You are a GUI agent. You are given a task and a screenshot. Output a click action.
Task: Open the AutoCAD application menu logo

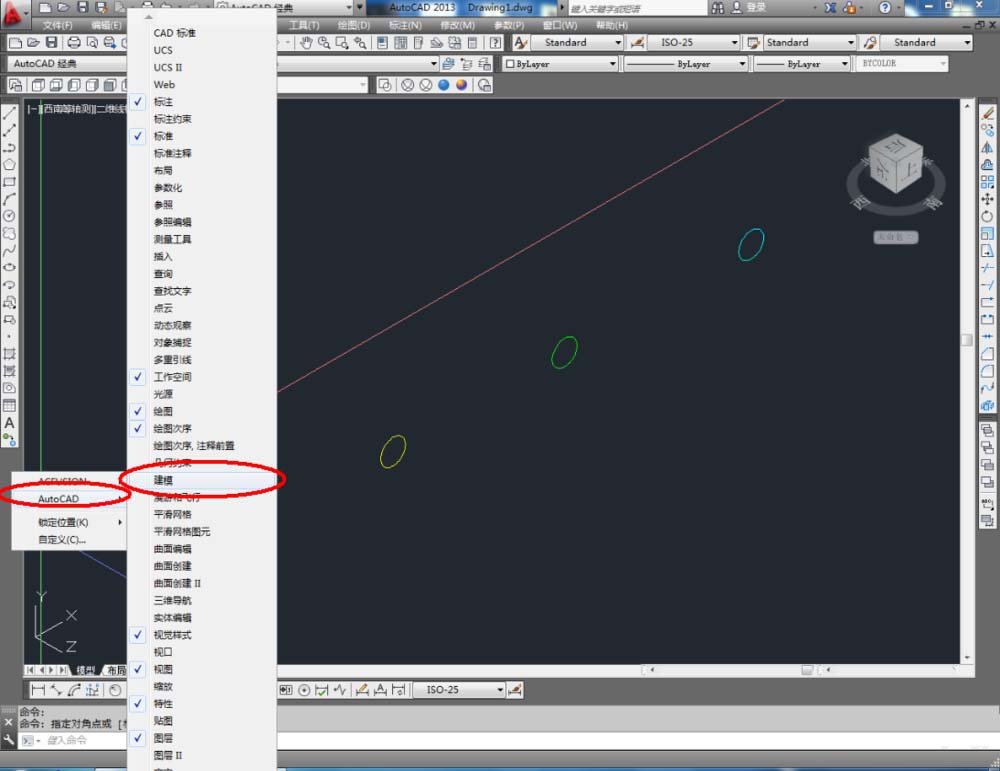click(13, 14)
